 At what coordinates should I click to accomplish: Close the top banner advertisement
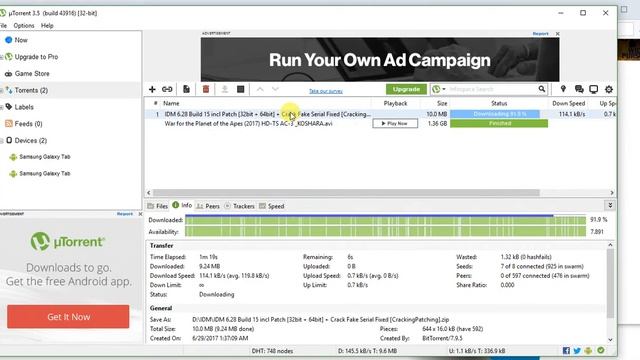(558, 34)
